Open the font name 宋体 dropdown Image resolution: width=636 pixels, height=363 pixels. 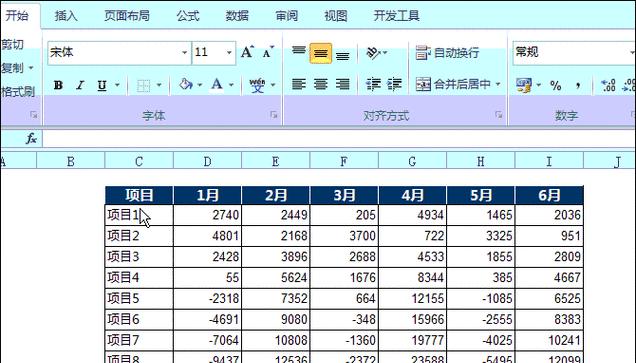[x=185, y=53]
